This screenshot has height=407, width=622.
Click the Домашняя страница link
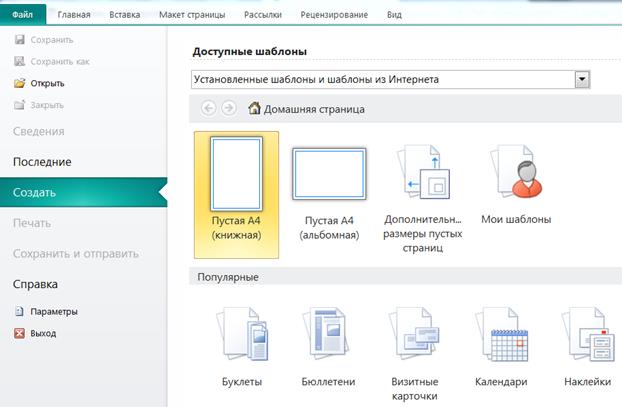[x=314, y=109]
